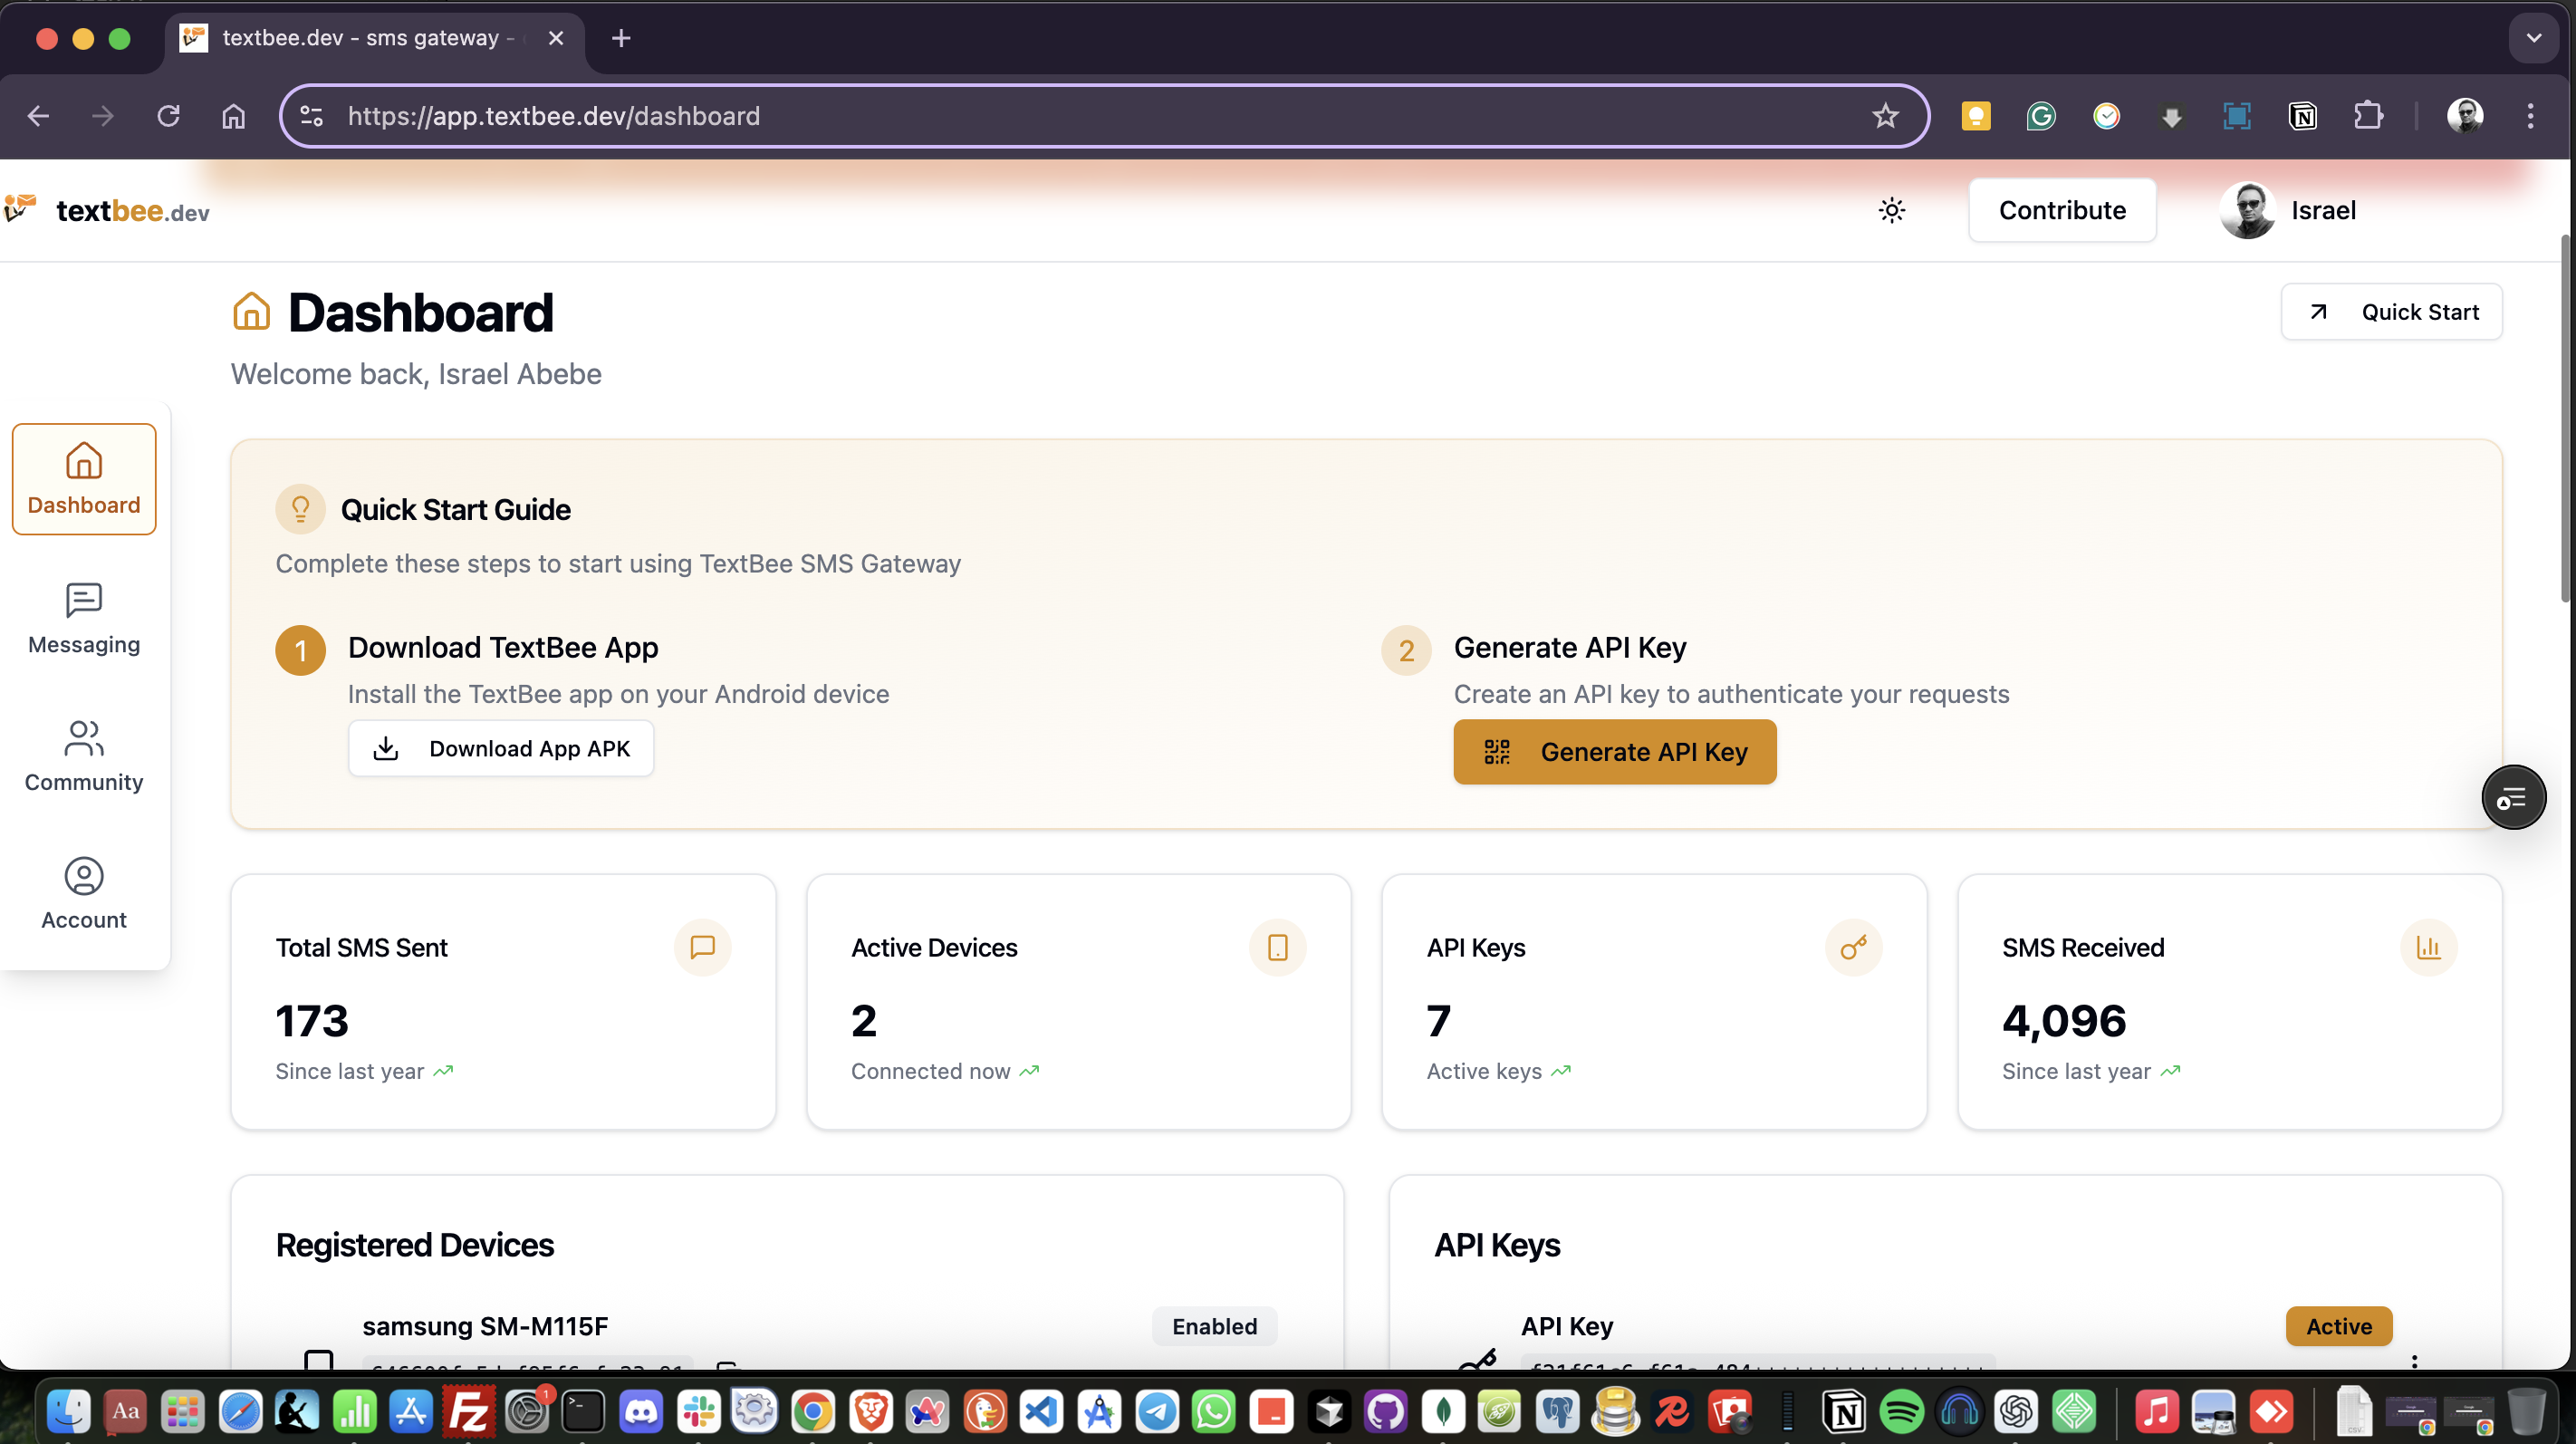Open the Messaging sidebar section
2576x1444 pixels.
(x=84, y=618)
